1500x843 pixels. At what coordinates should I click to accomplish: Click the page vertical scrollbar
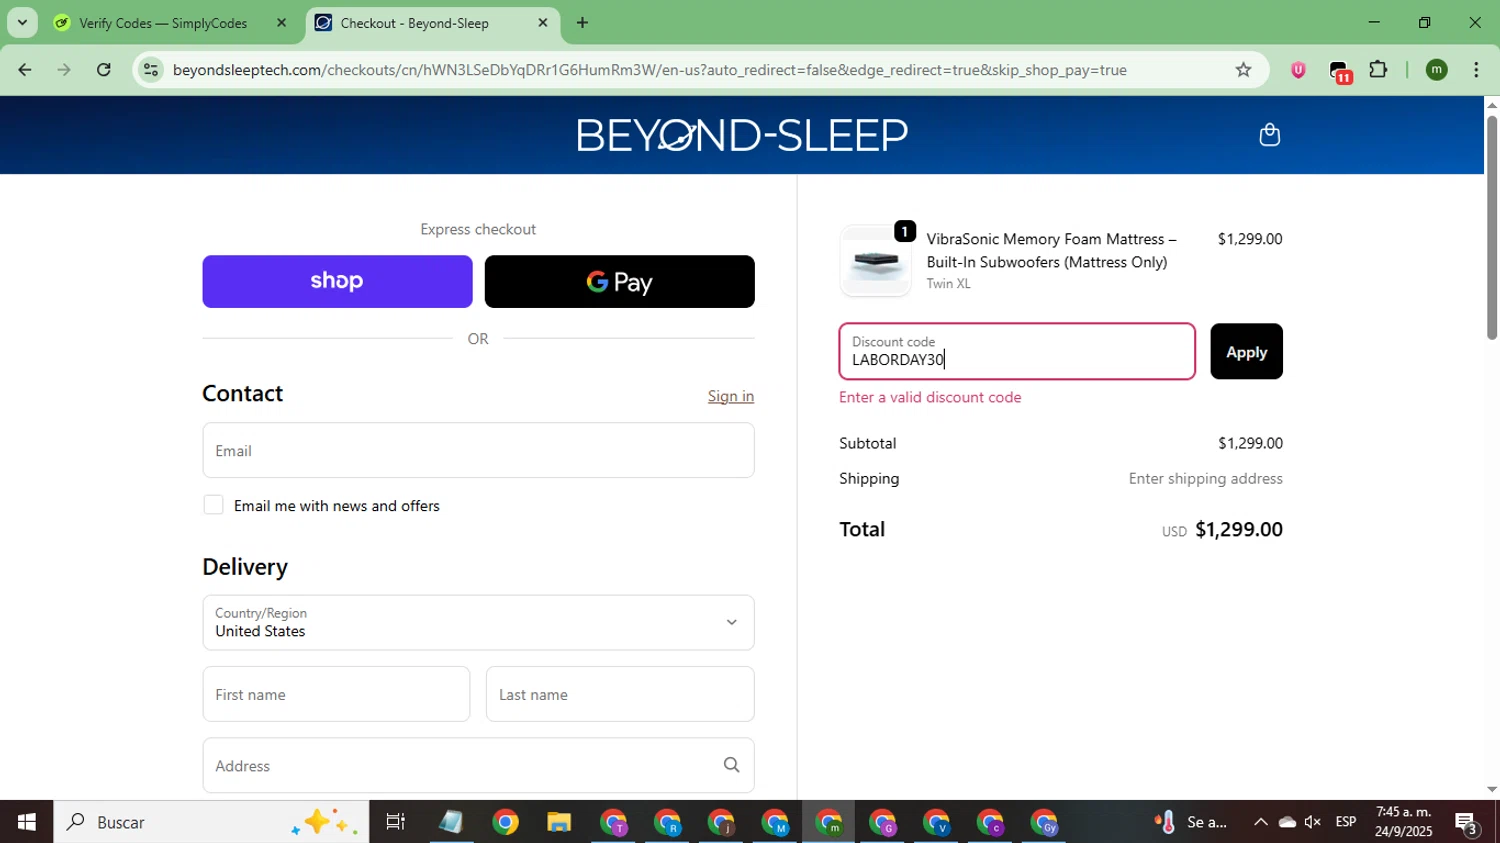coord(1492,228)
